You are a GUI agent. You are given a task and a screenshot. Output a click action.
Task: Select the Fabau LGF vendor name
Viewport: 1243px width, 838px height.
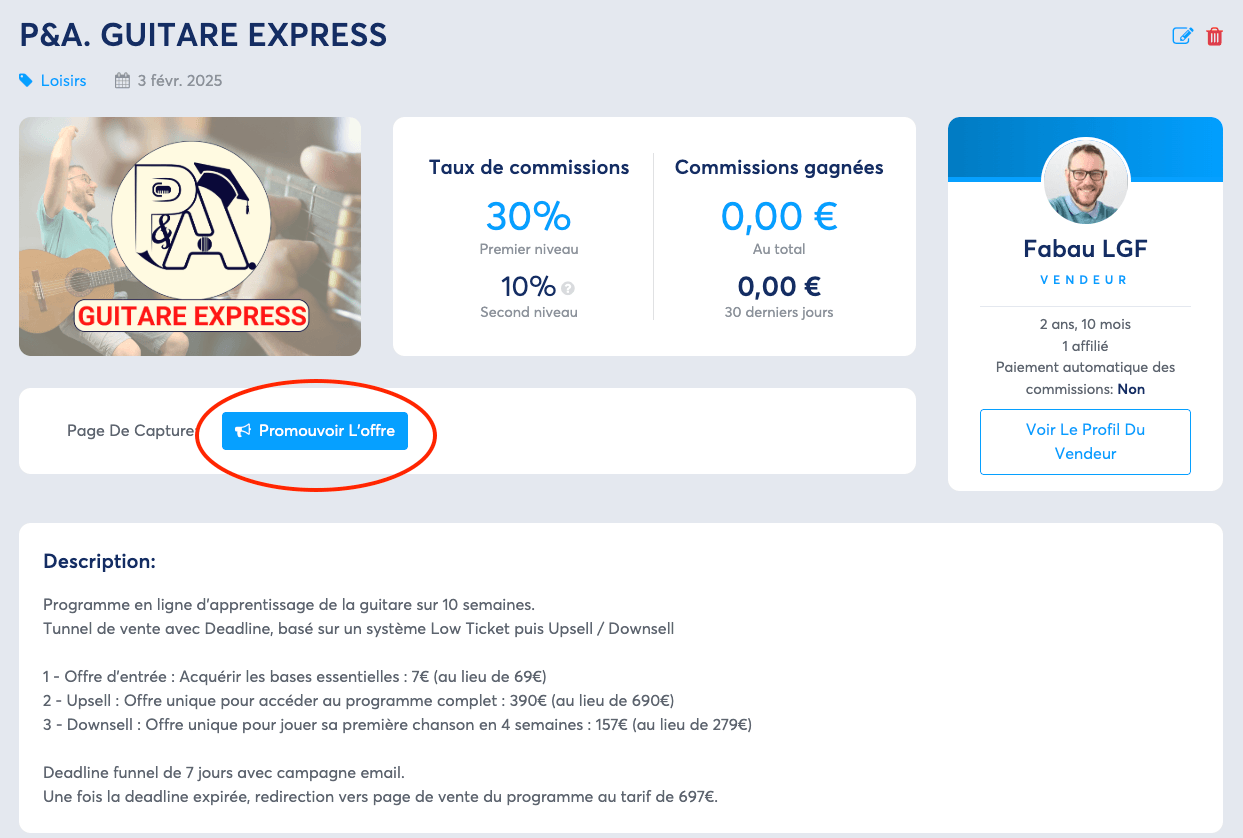point(1085,248)
